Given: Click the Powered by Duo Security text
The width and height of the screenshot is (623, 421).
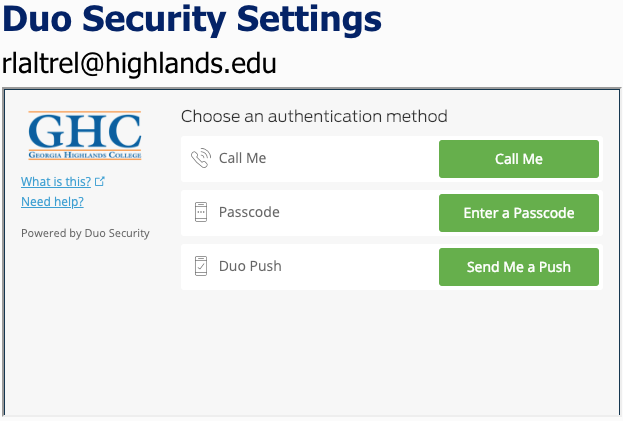Looking at the screenshot, I should click(x=85, y=233).
